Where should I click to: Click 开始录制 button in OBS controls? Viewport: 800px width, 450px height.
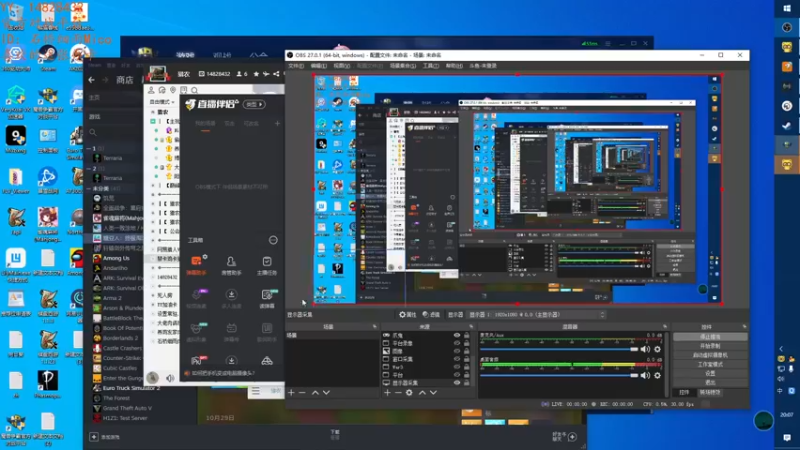tap(710, 346)
